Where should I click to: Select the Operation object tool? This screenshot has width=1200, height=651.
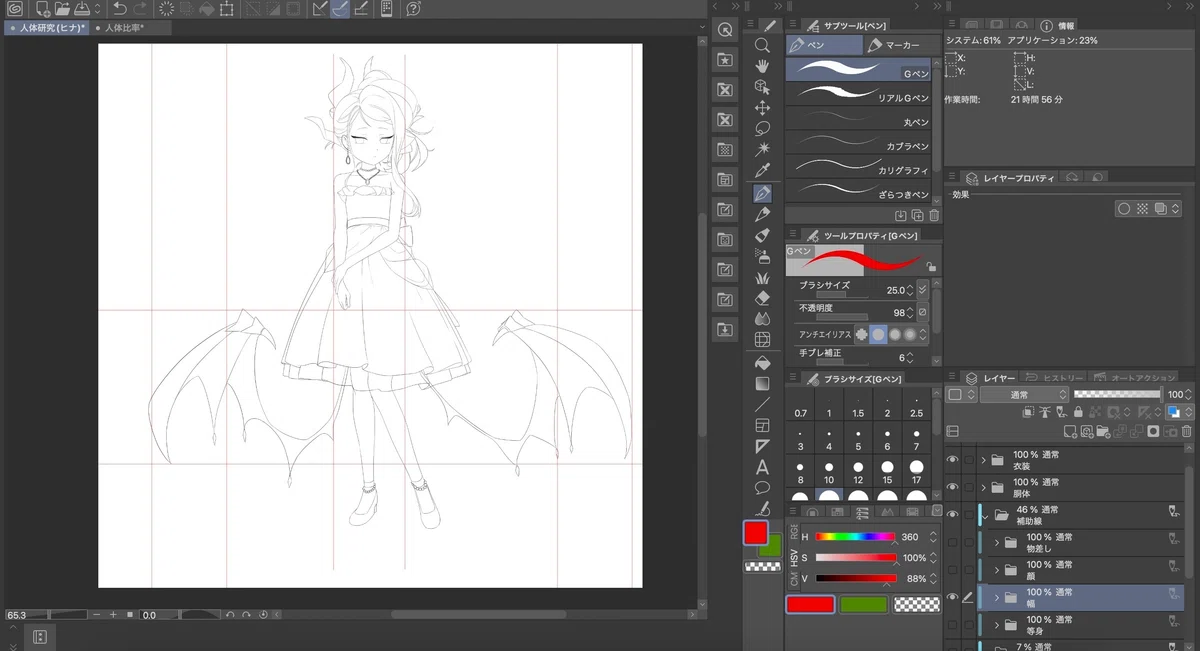pyautogui.click(x=762, y=87)
